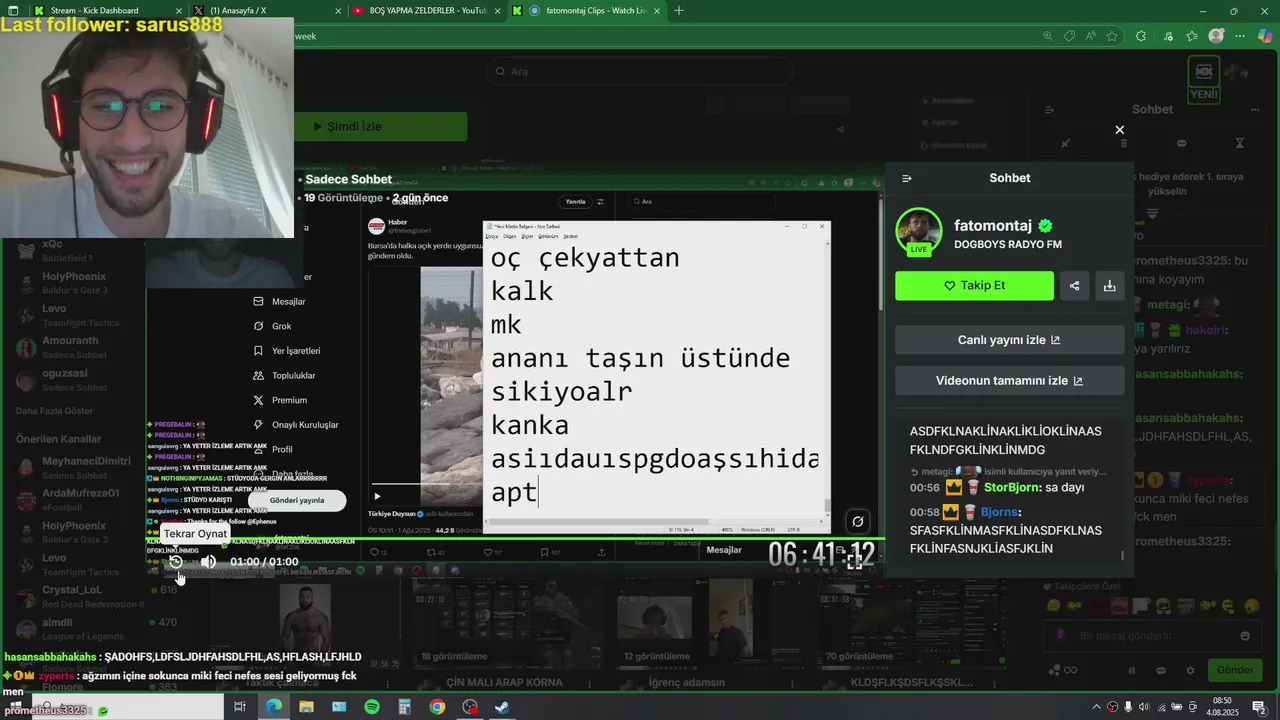
Task: Open Task View on taskbar
Action: (240, 707)
